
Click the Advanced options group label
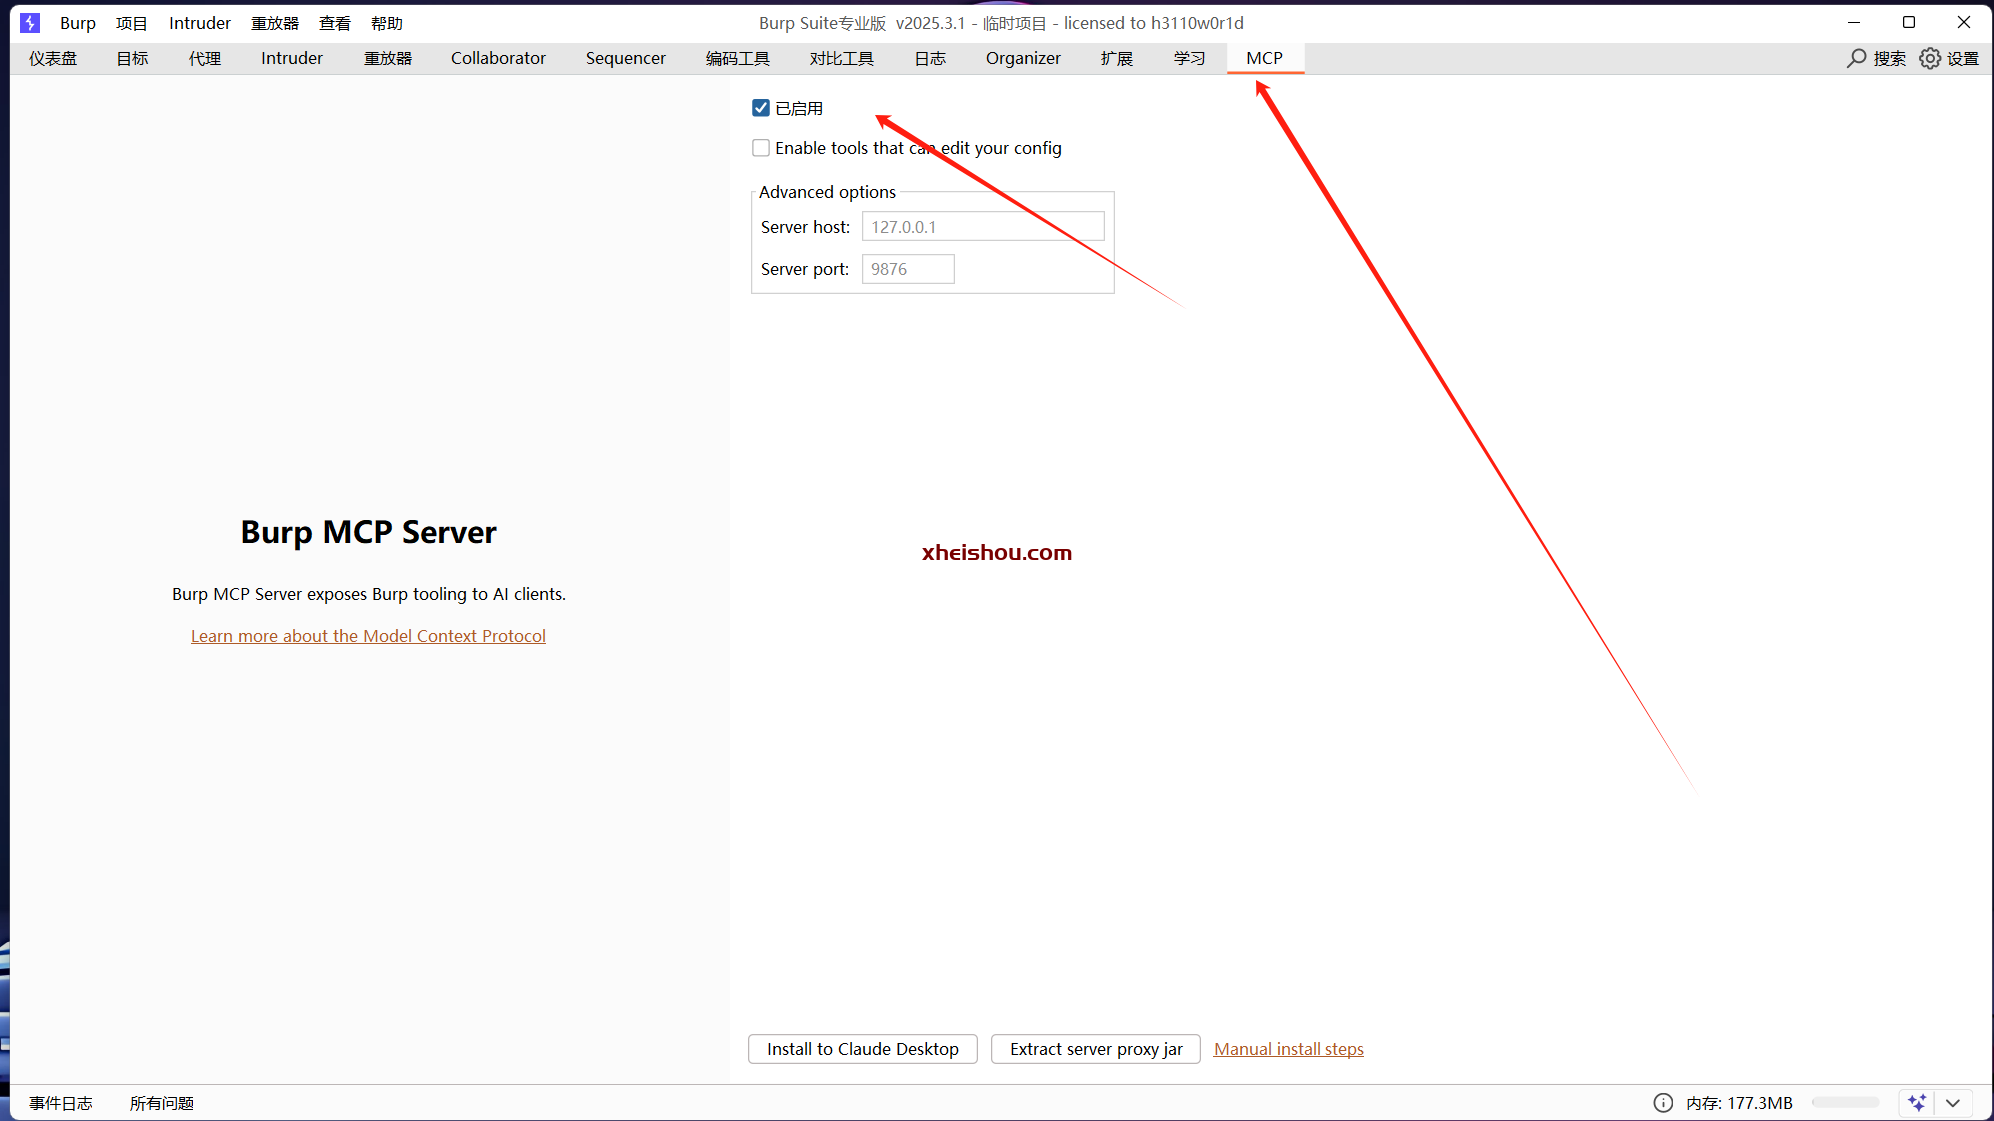pyautogui.click(x=827, y=192)
